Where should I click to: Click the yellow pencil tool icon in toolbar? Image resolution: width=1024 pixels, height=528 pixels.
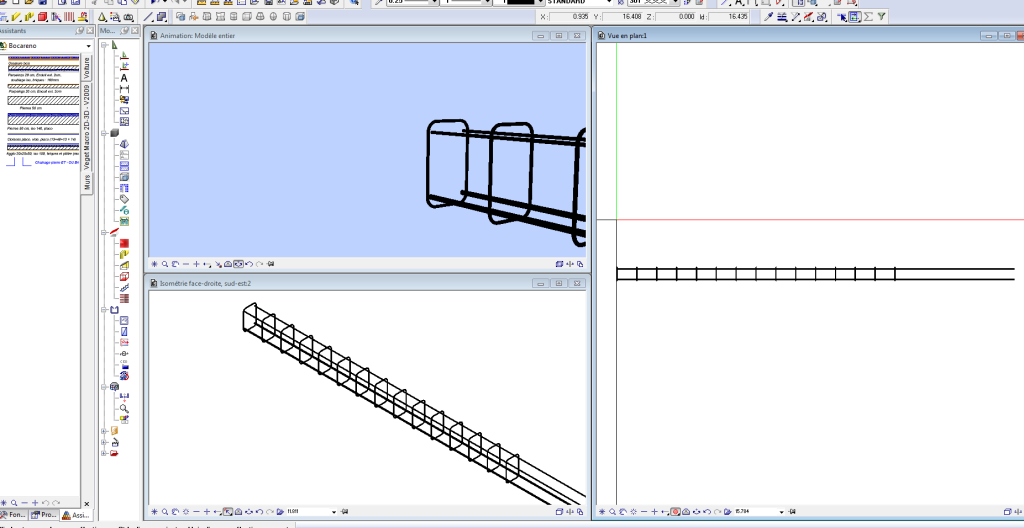click(18, 16)
